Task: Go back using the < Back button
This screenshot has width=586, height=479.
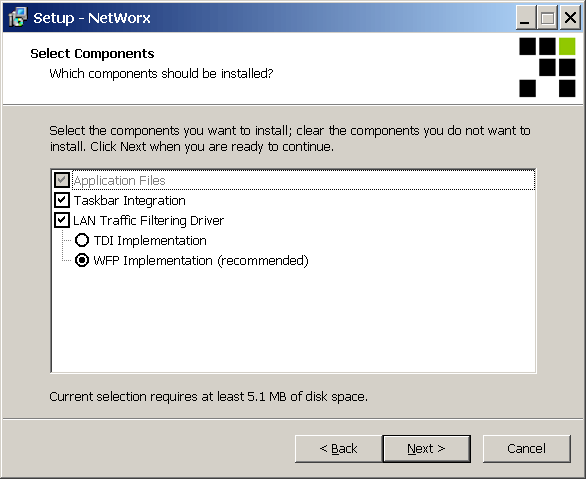Action: (339, 448)
